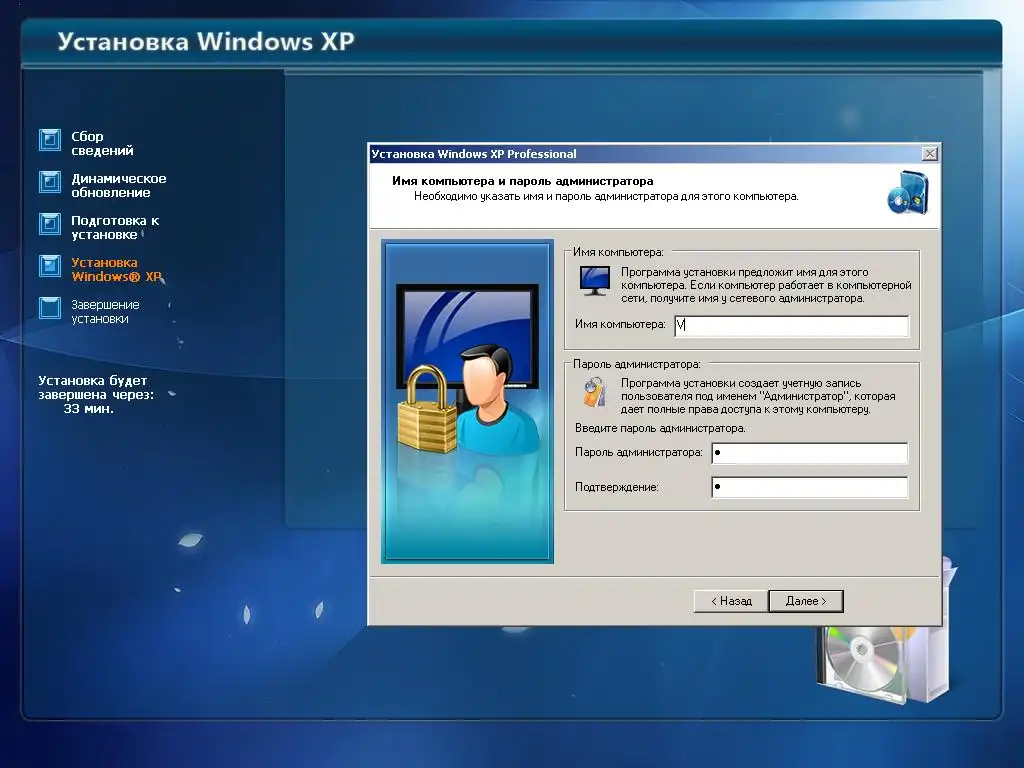This screenshot has width=1024, height=768.
Task: Click the Завершение установки step label
Action: pyautogui.click(x=105, y=312)
